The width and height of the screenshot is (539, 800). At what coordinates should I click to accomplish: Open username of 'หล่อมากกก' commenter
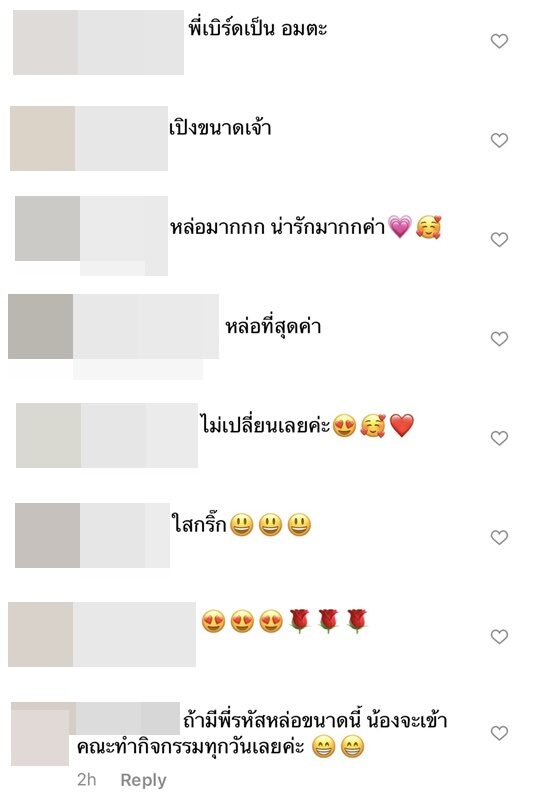124,229
